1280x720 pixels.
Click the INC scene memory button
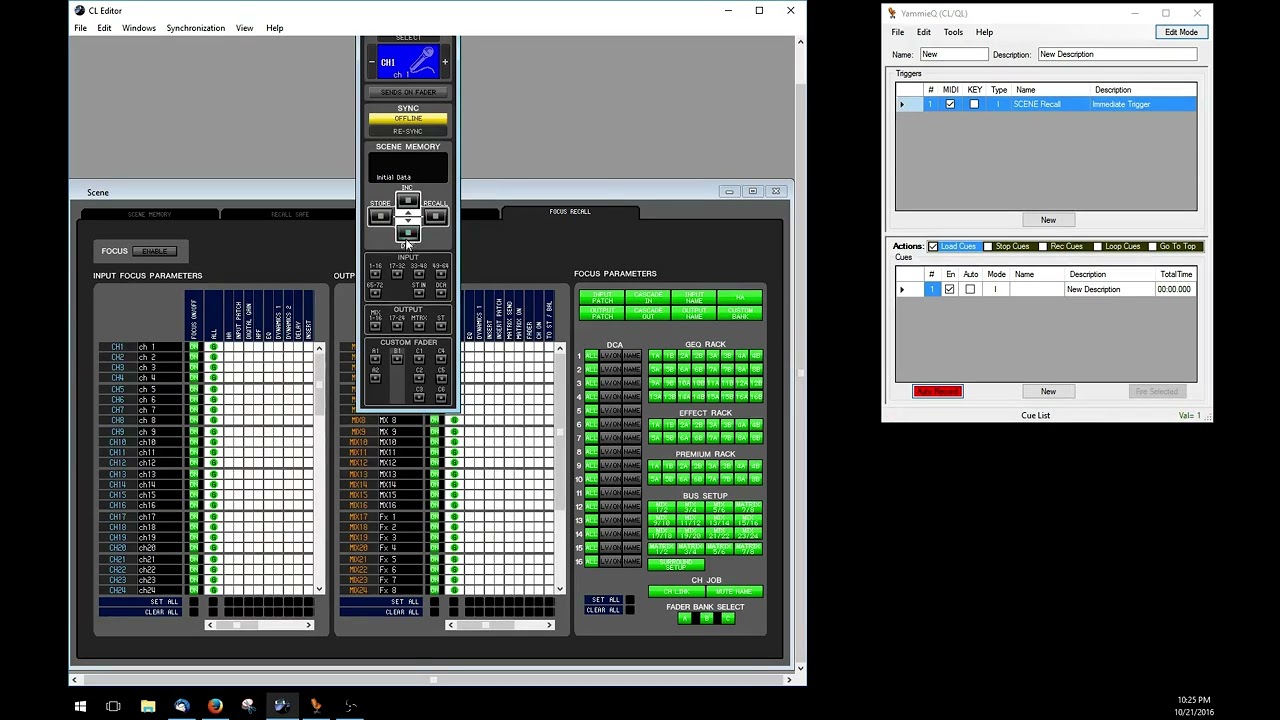pos(408,200)
